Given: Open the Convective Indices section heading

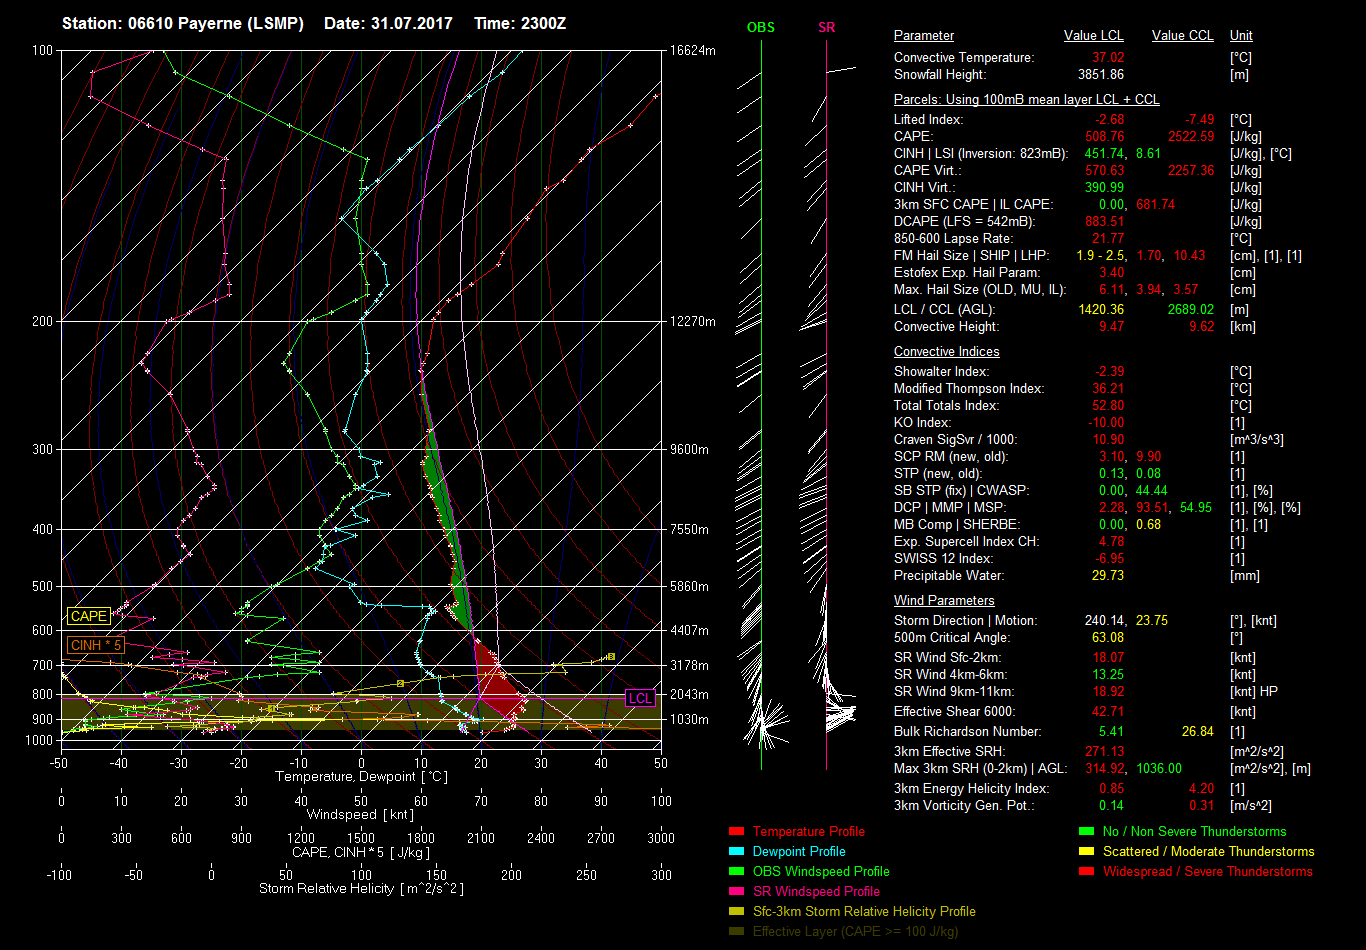Looking at the screenshot, I should pos(946,352).
